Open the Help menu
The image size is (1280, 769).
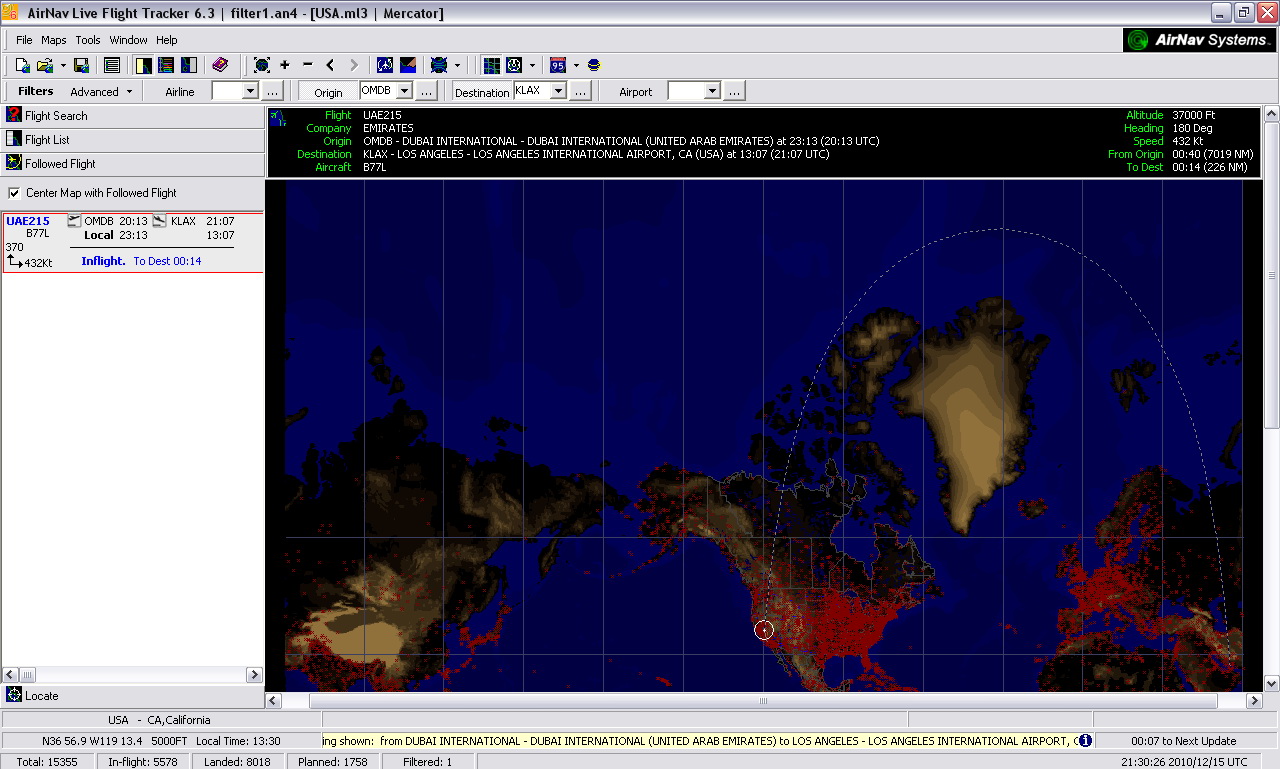[x=167, y=40]
